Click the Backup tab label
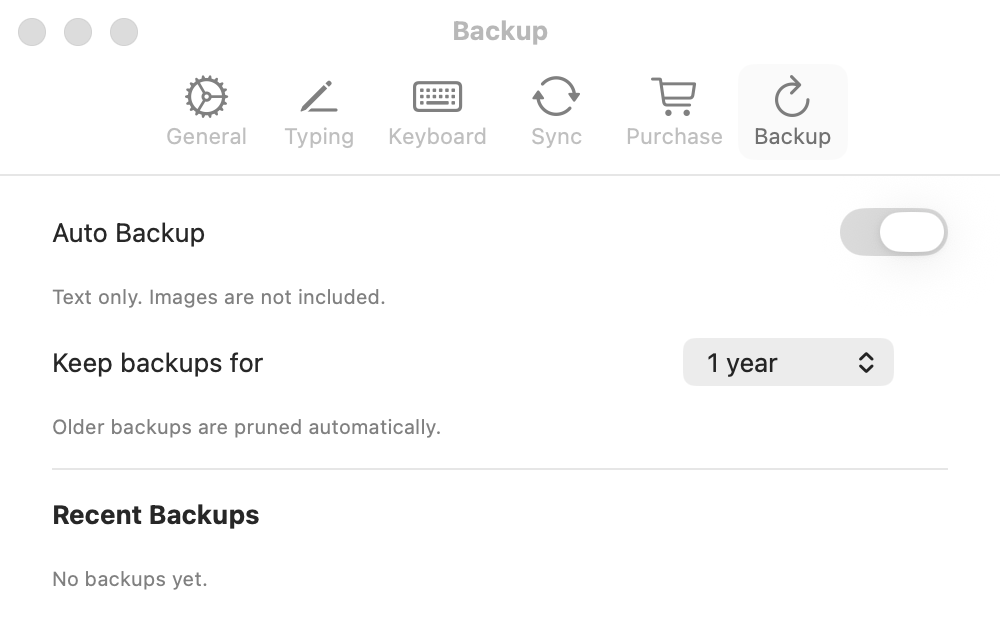The height and width of the screenshot is (632, 1000). [792, 136]
